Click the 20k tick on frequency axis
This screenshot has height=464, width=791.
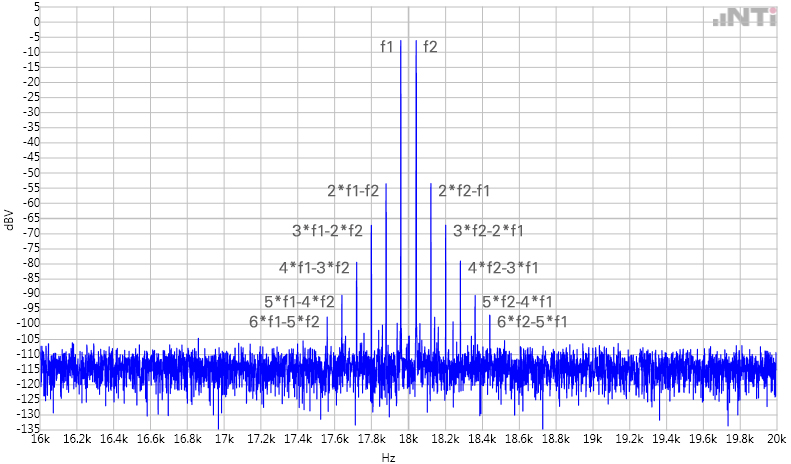tap(775, 438)
